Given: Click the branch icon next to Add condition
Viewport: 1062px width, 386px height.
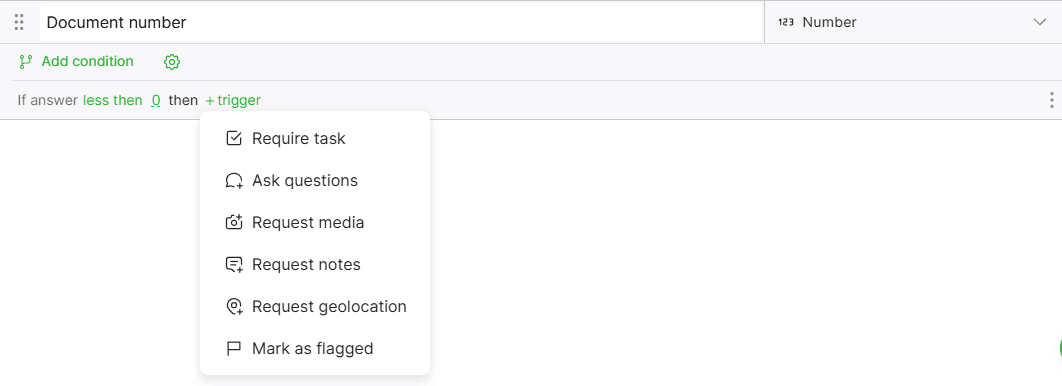Looking at the screenshot, I should [x=26, y=62].
